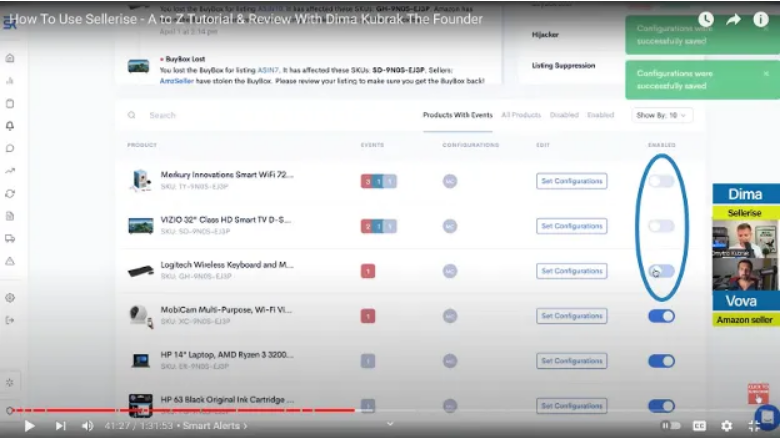
Task: Set Configurations for Merkury Innovations
Action: (x=572, y=181)
